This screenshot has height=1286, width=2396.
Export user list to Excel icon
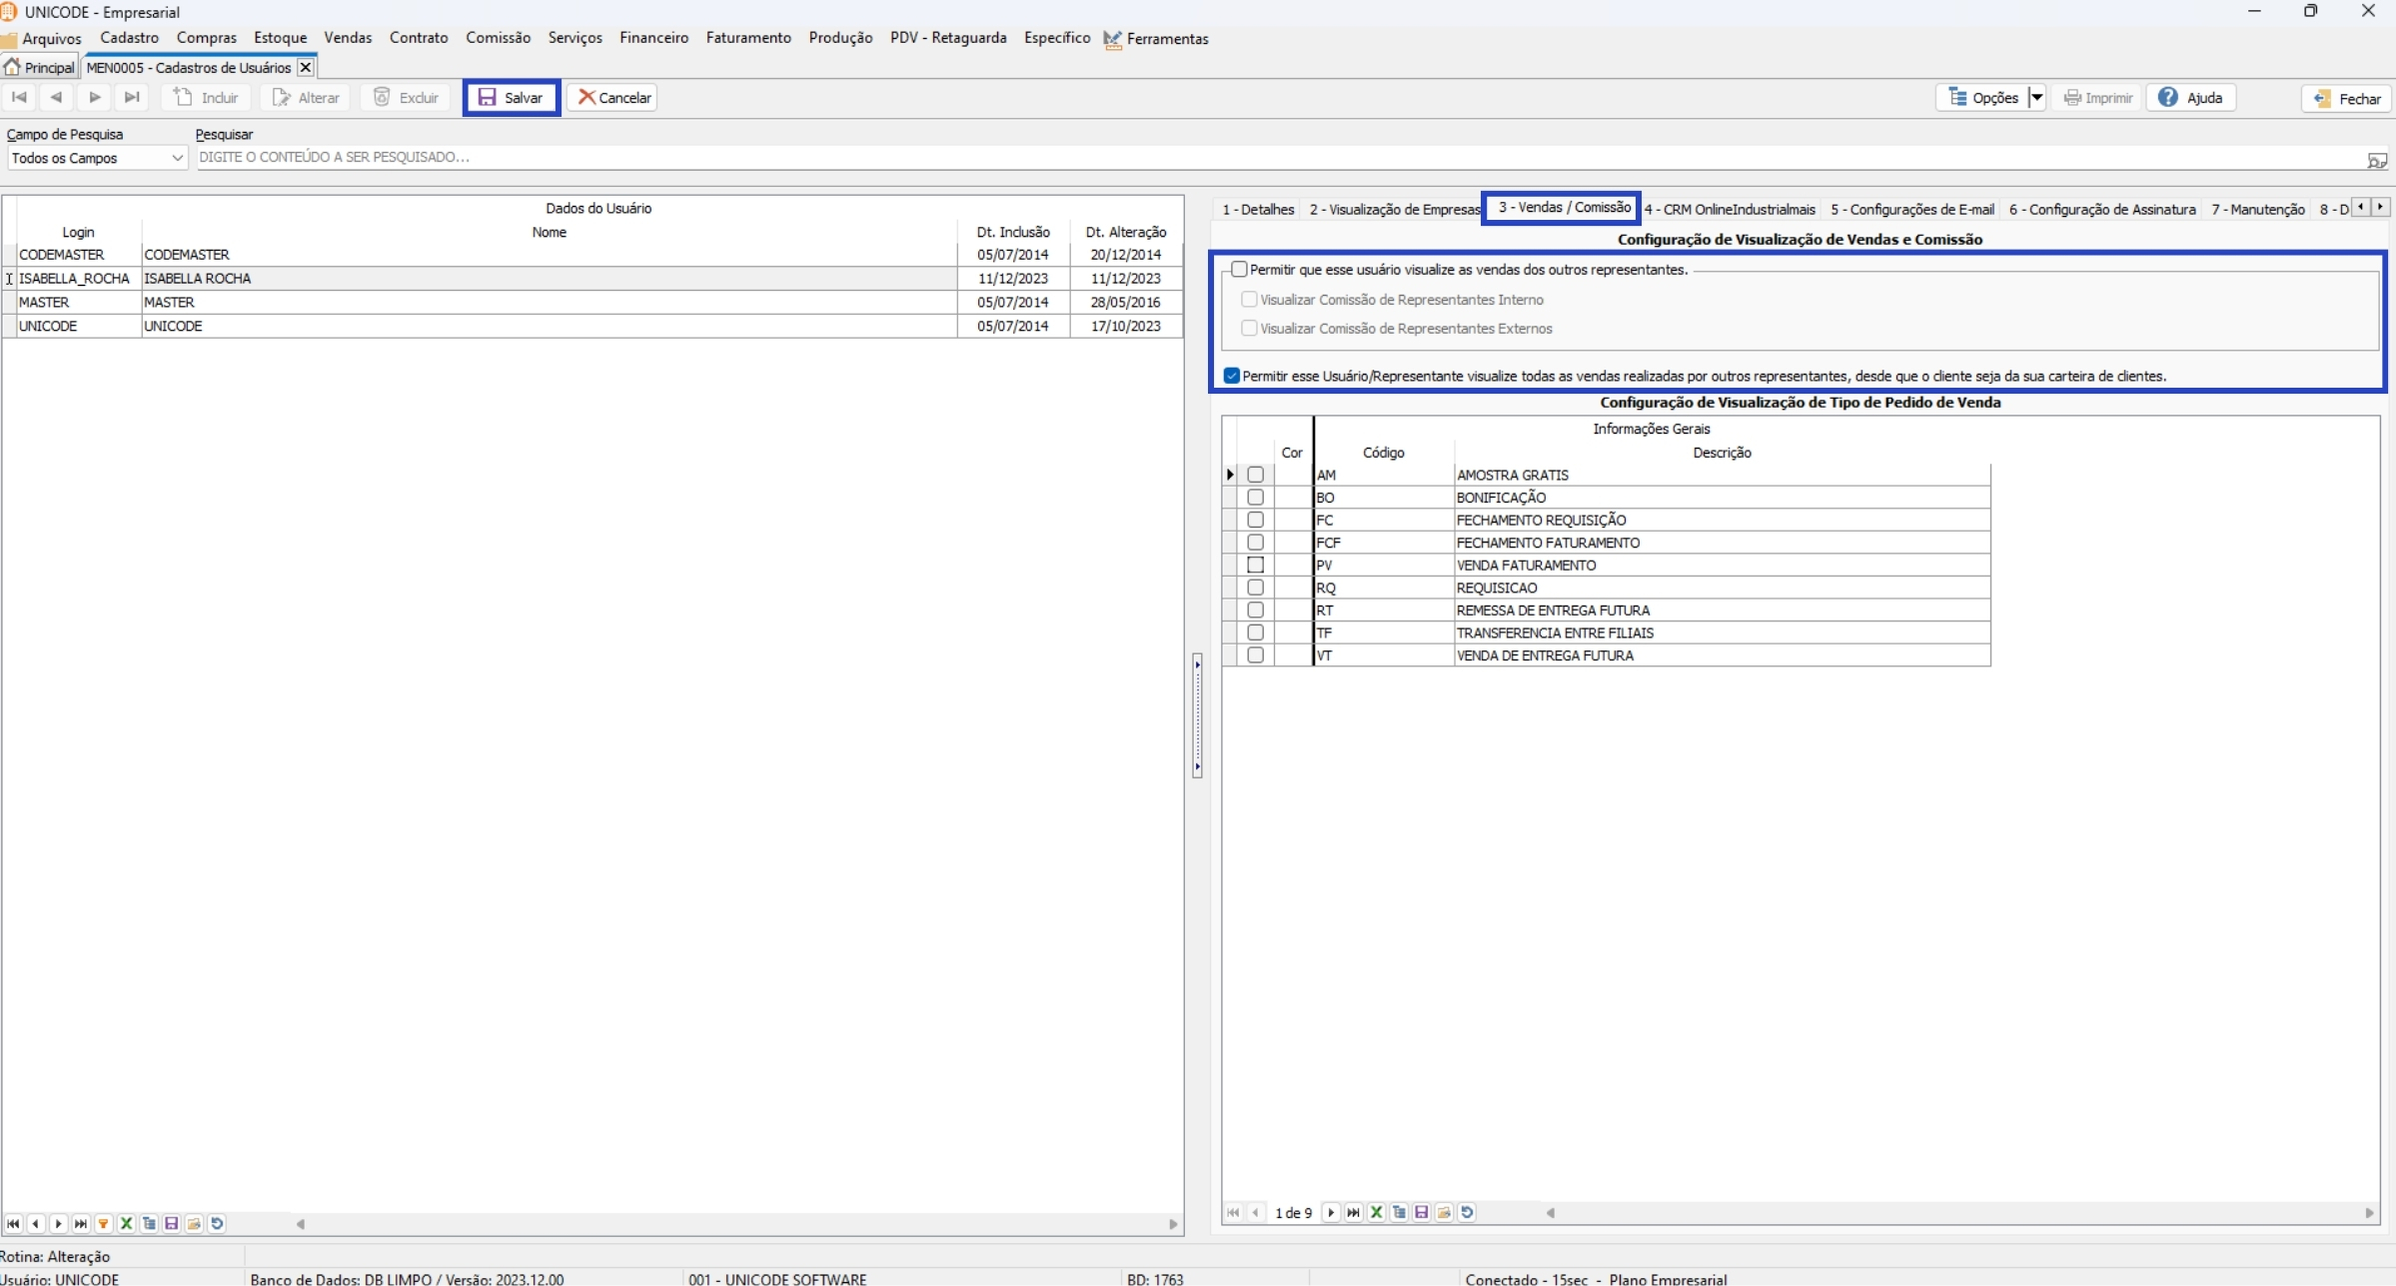coord(126,1223)
